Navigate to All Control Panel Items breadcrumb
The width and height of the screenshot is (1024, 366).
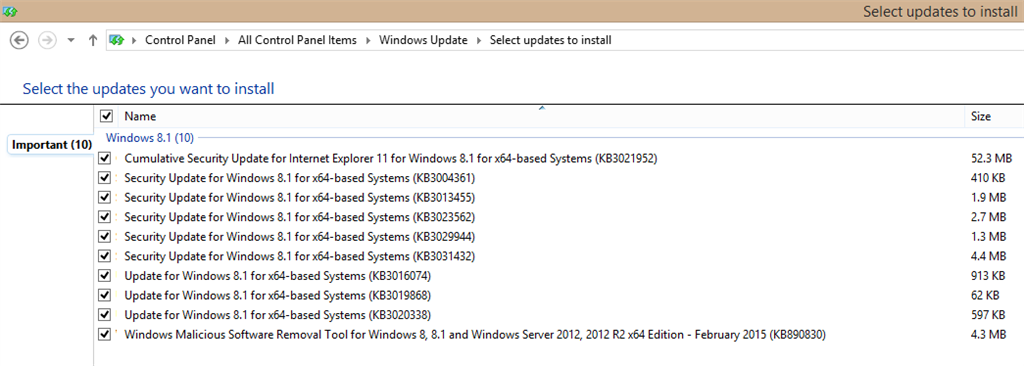(x=297, y=41)
